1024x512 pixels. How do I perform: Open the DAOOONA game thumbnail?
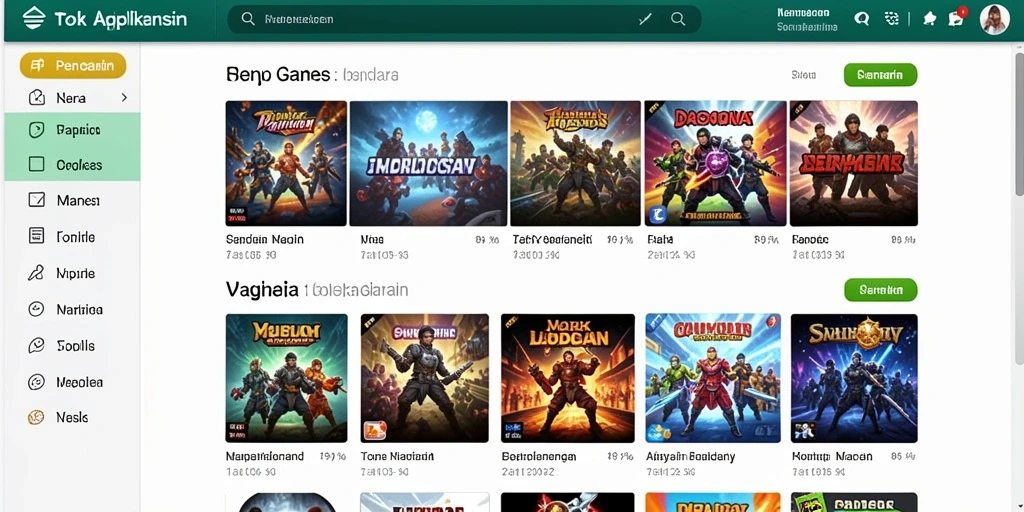click(x=714, y=163)
